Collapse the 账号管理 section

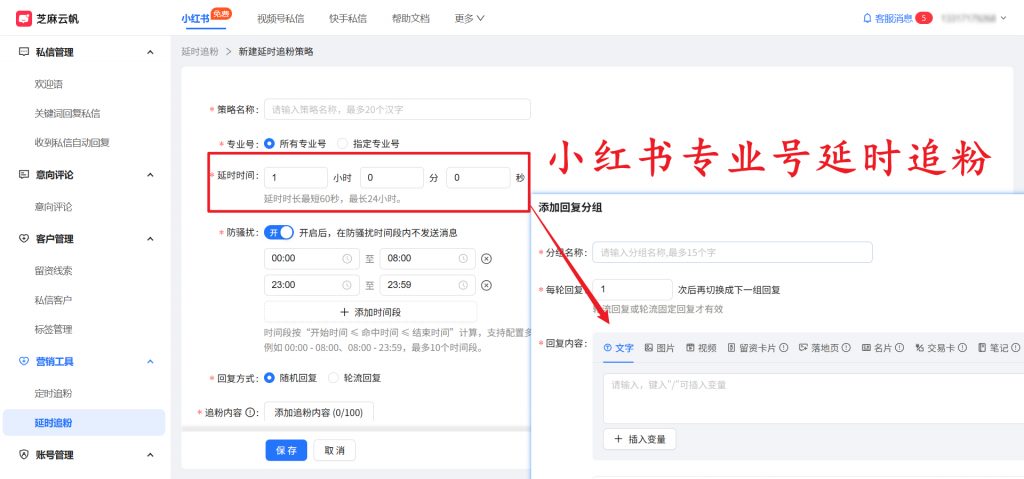pos(150,455)
